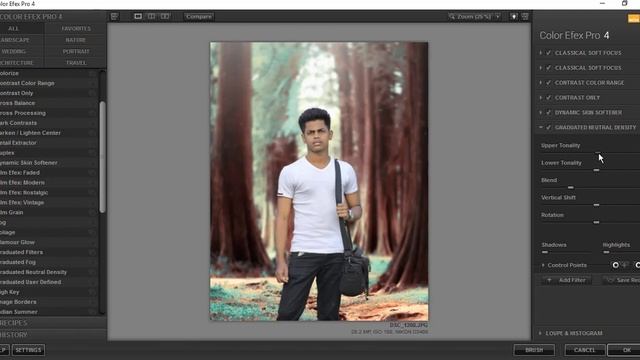Select side-by-side preview mode icon

click(165, 16)
